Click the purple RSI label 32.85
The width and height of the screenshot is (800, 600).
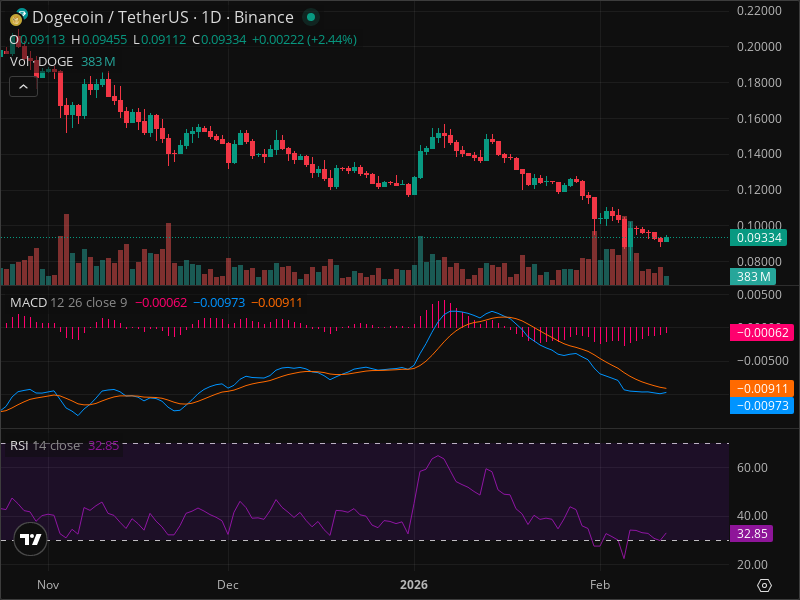click(752, 534)
